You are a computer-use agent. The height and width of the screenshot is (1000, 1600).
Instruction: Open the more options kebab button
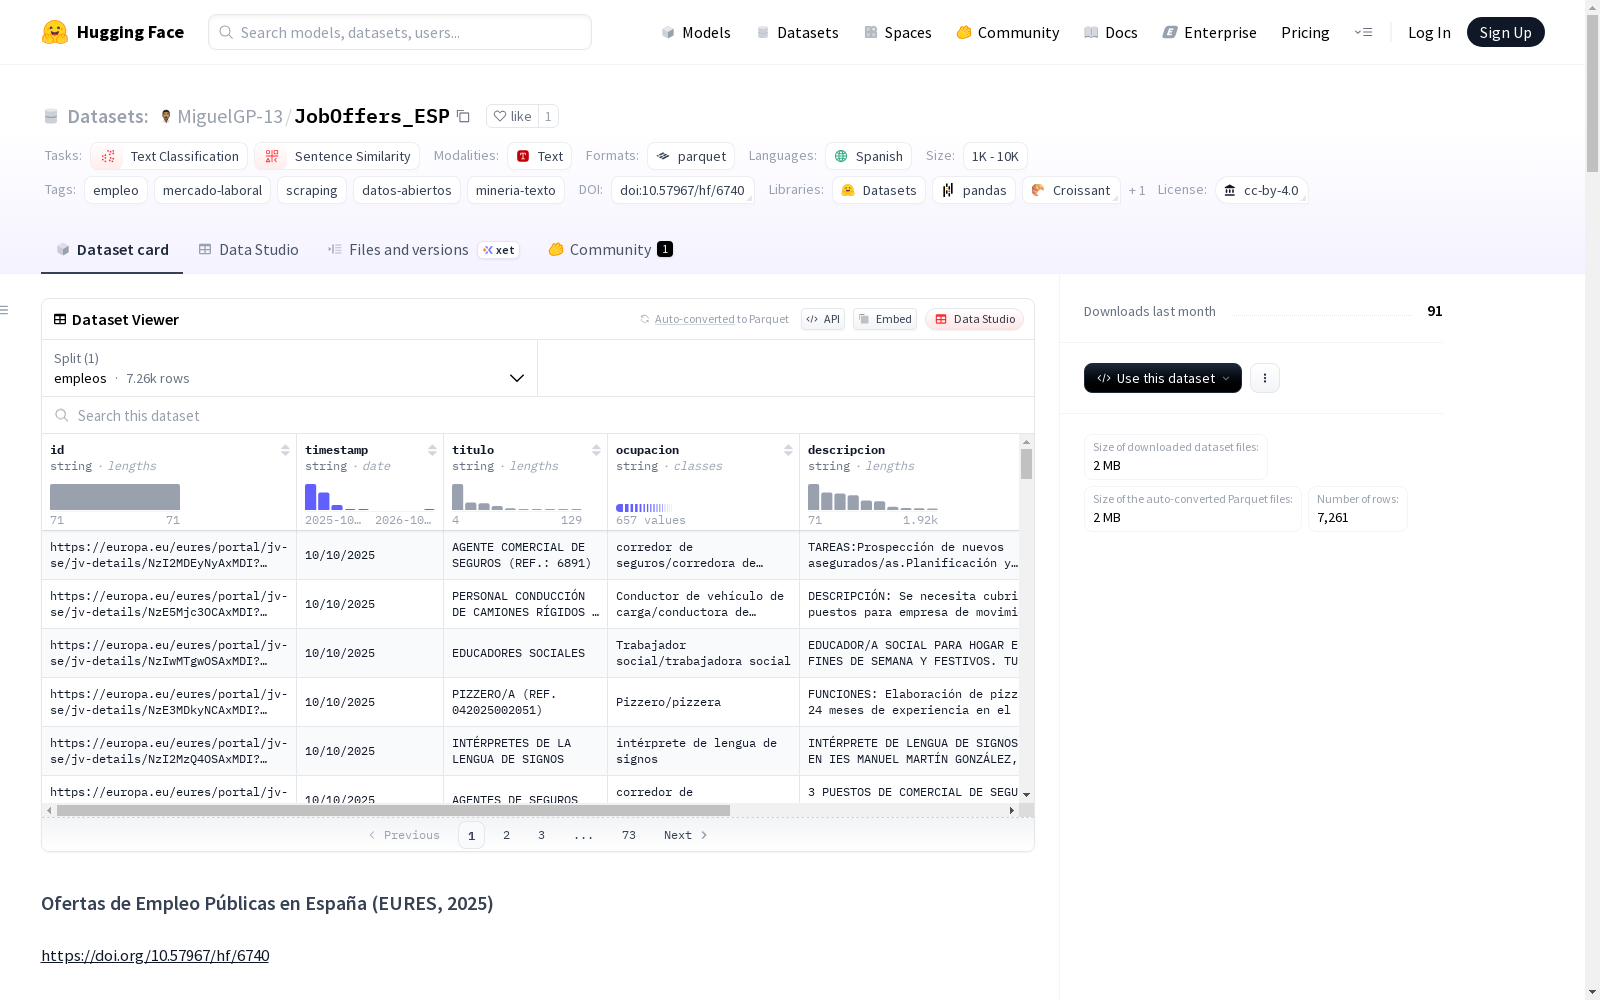click(1265, 378)
